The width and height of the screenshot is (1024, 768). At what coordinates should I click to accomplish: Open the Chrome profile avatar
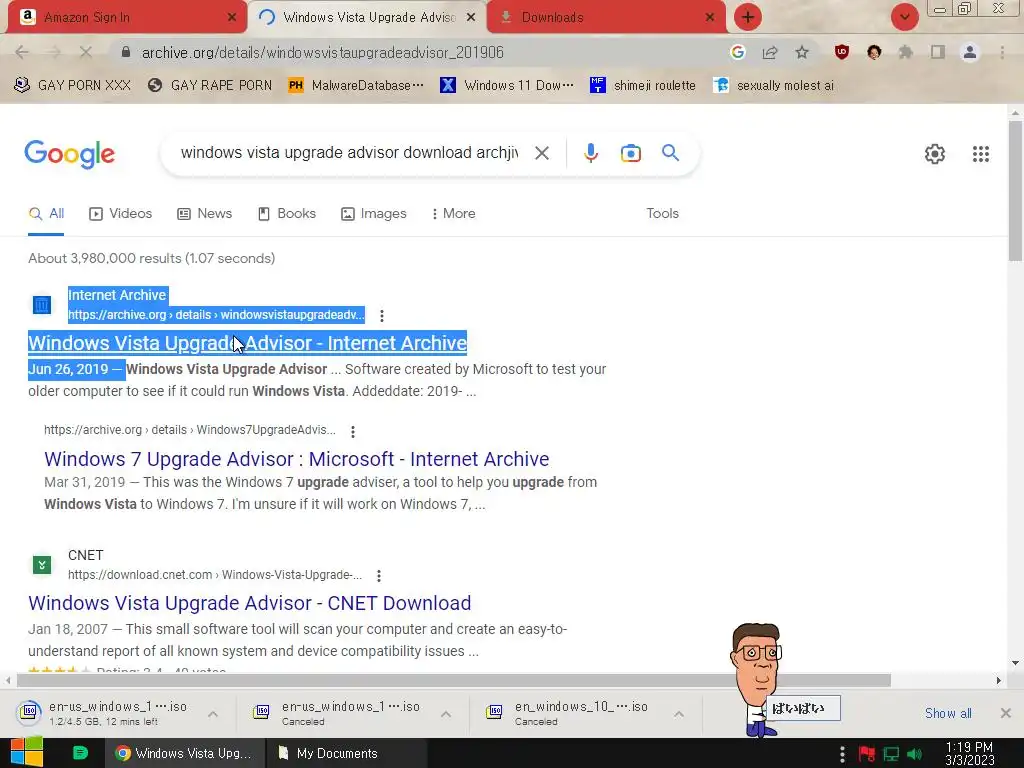click(x=970, y=52)
